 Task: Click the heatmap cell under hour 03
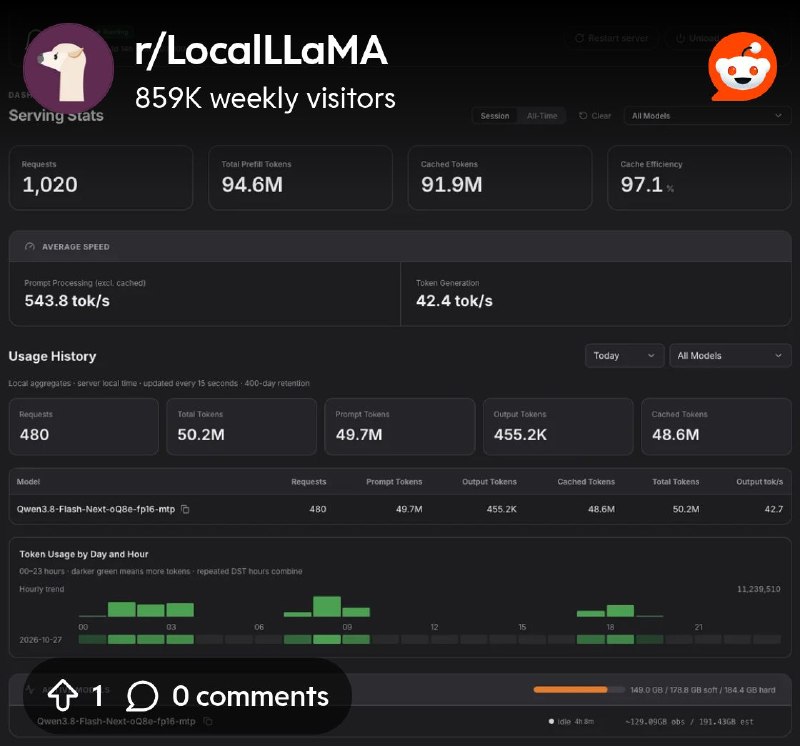point(180,639)
